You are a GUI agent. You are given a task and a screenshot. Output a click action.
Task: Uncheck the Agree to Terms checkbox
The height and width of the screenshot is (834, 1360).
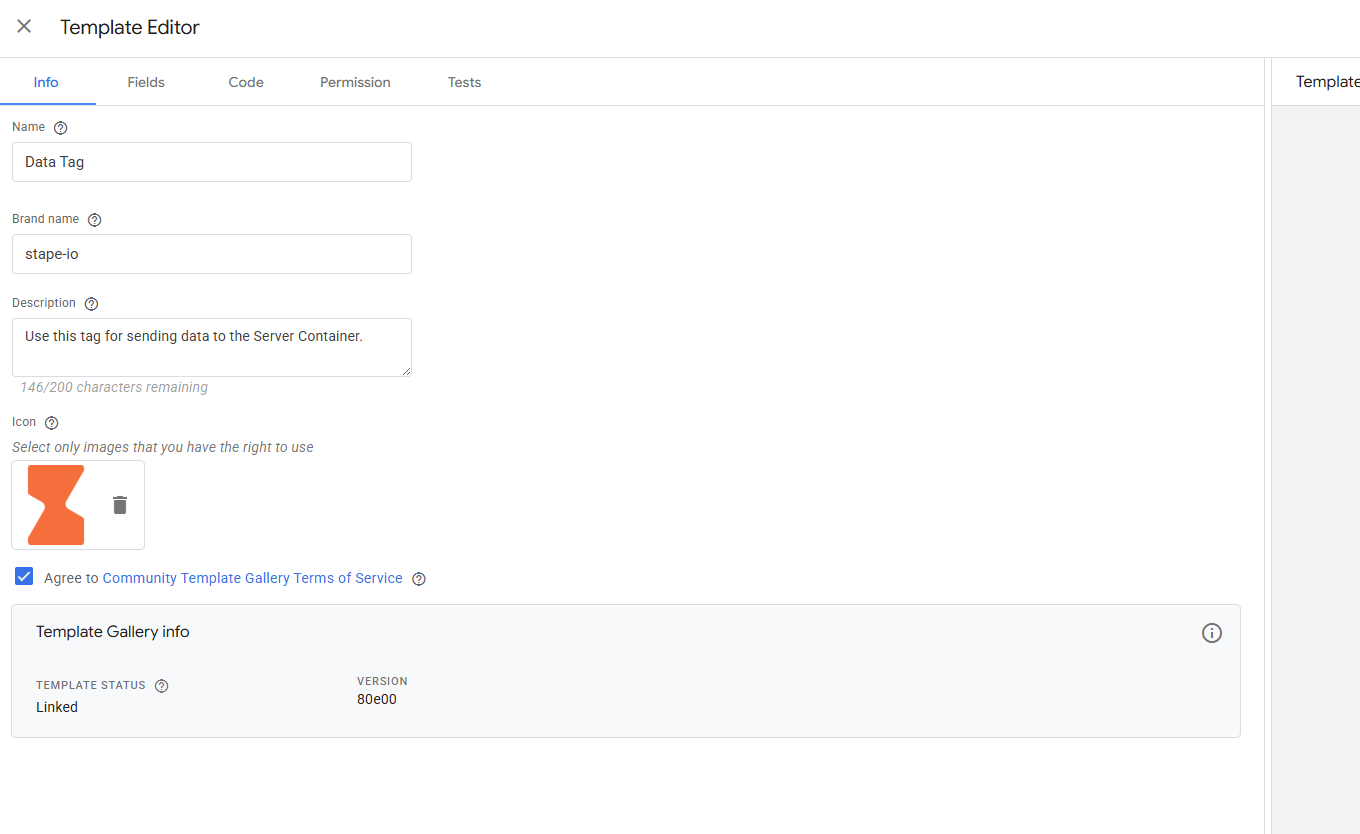[25, 577]
